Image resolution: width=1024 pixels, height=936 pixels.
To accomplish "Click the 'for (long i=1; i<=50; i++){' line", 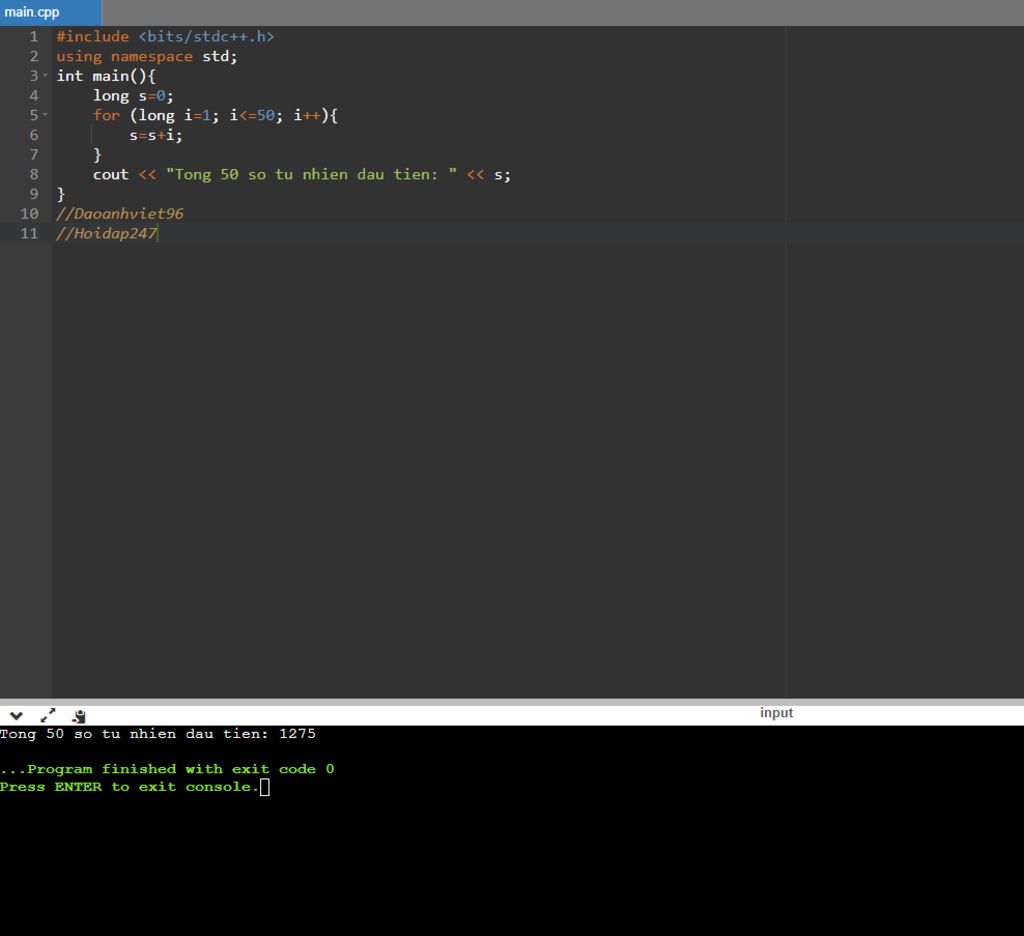I will tap(215, 116).
